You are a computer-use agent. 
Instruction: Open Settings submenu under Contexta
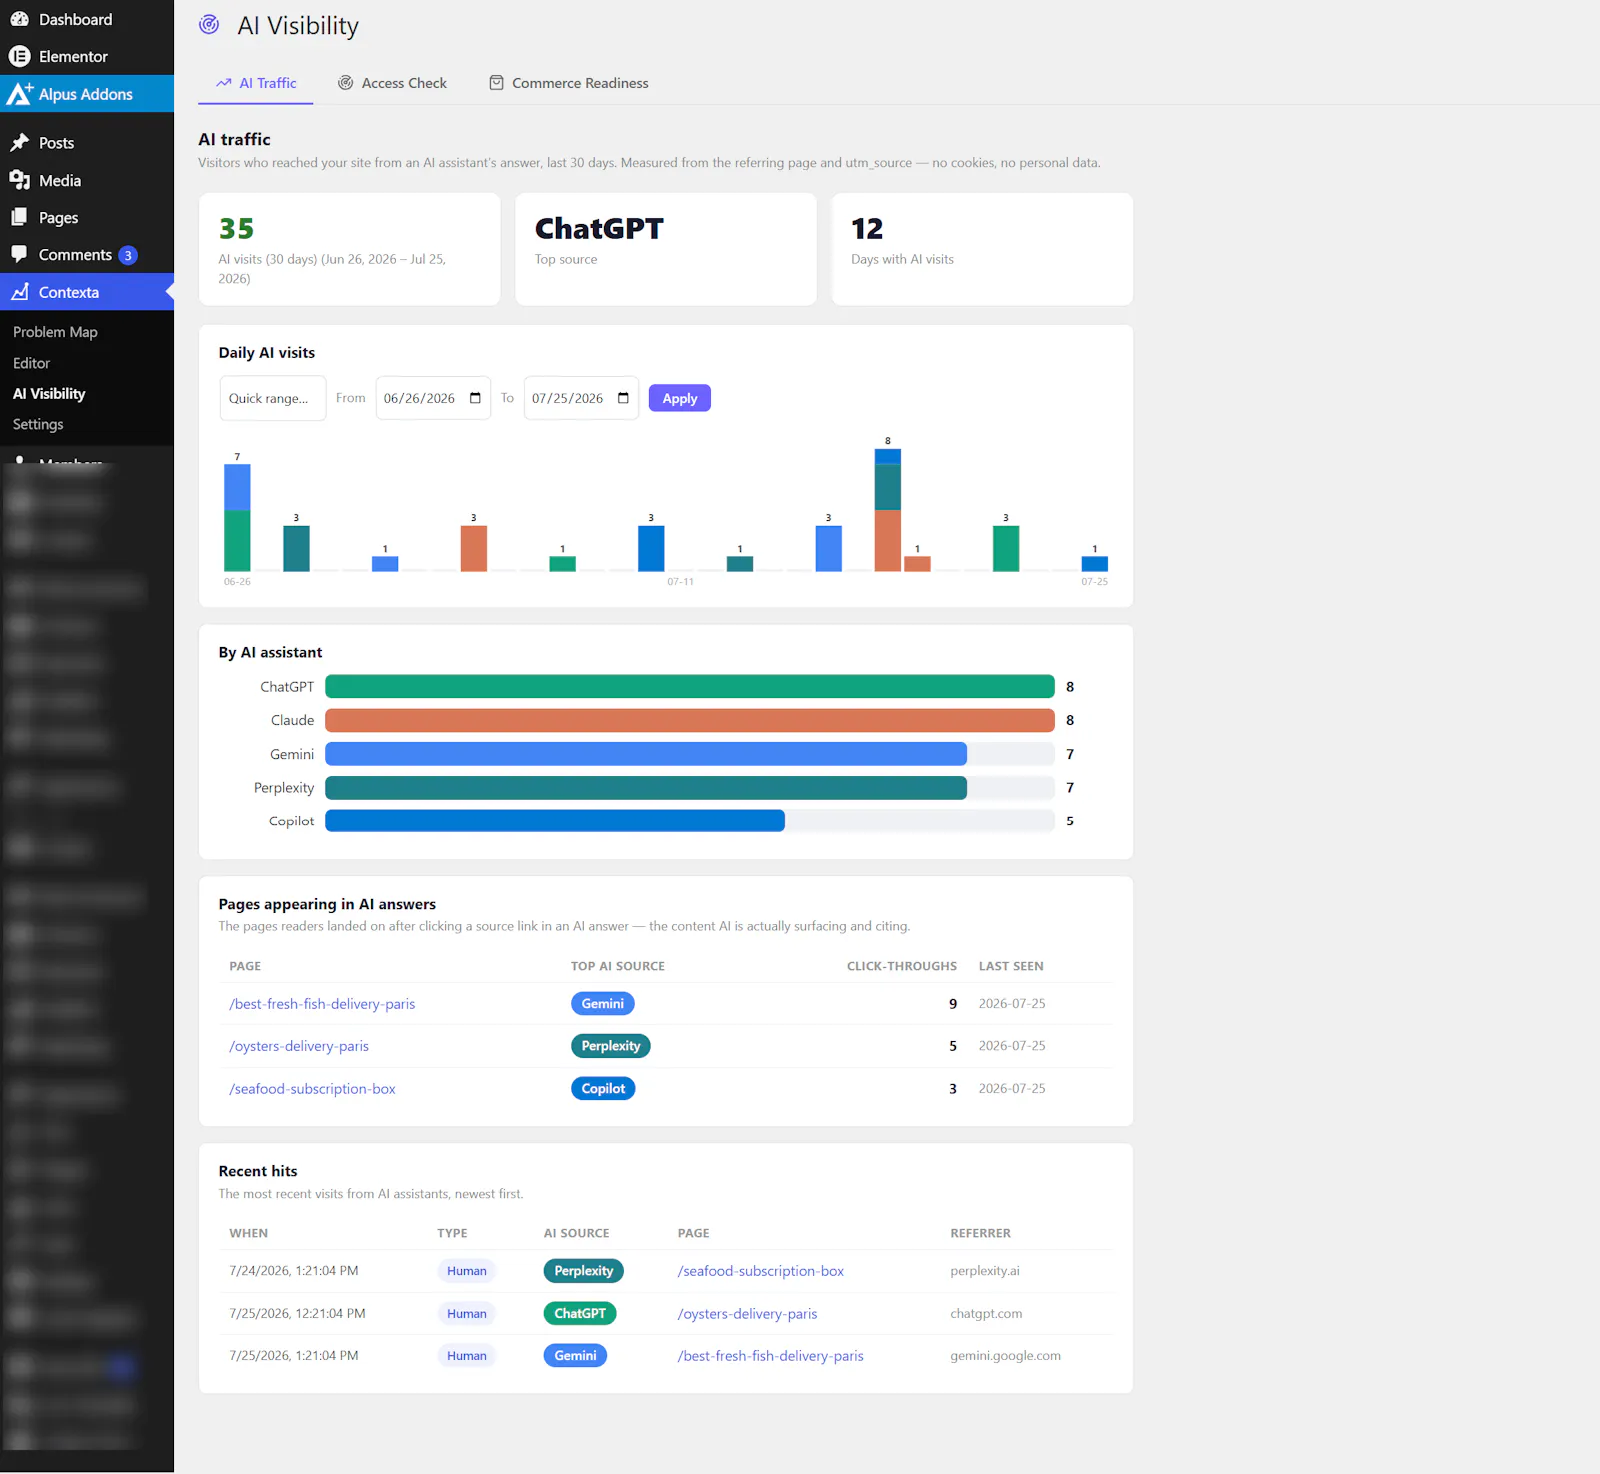click(x=38, y=424)
